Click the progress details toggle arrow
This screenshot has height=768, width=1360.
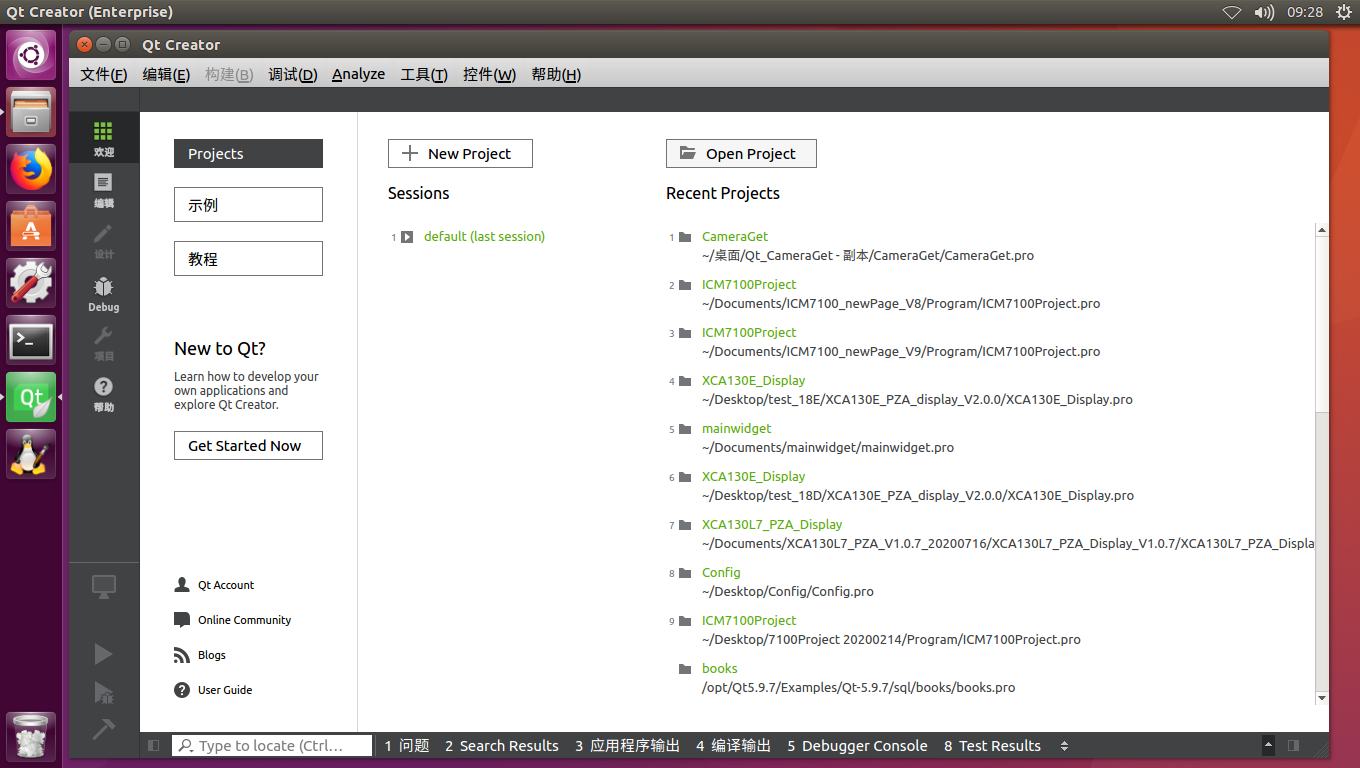[1269, 746]
